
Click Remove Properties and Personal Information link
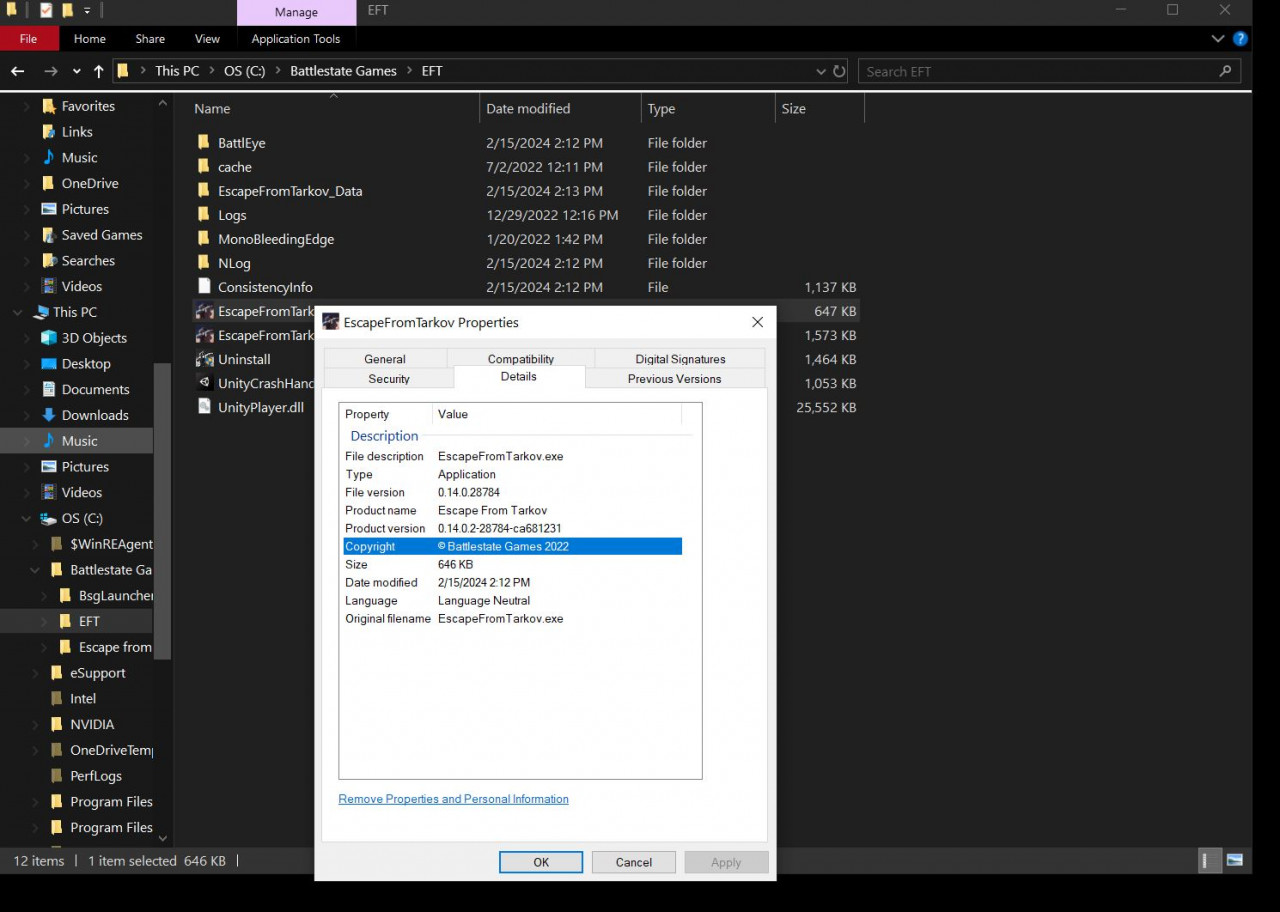pyautogui.click(x=453, y=799)
